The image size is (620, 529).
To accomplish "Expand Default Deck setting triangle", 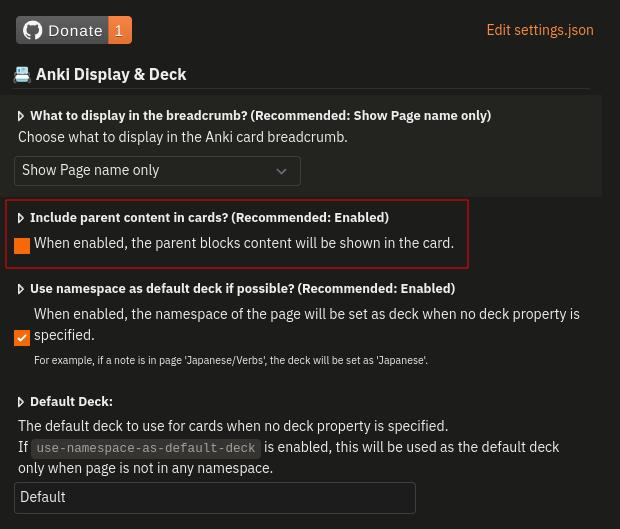I will (21, 402).
